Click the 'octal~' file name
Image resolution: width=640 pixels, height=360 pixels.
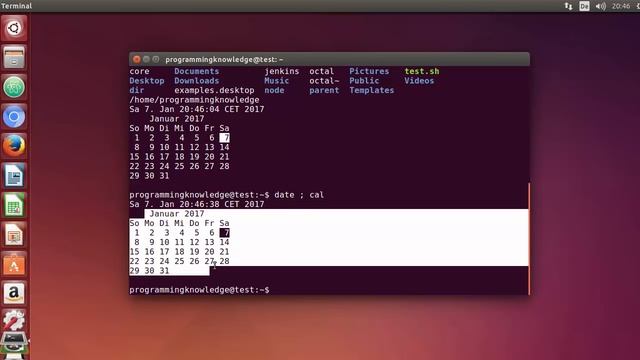click(324, 81)
